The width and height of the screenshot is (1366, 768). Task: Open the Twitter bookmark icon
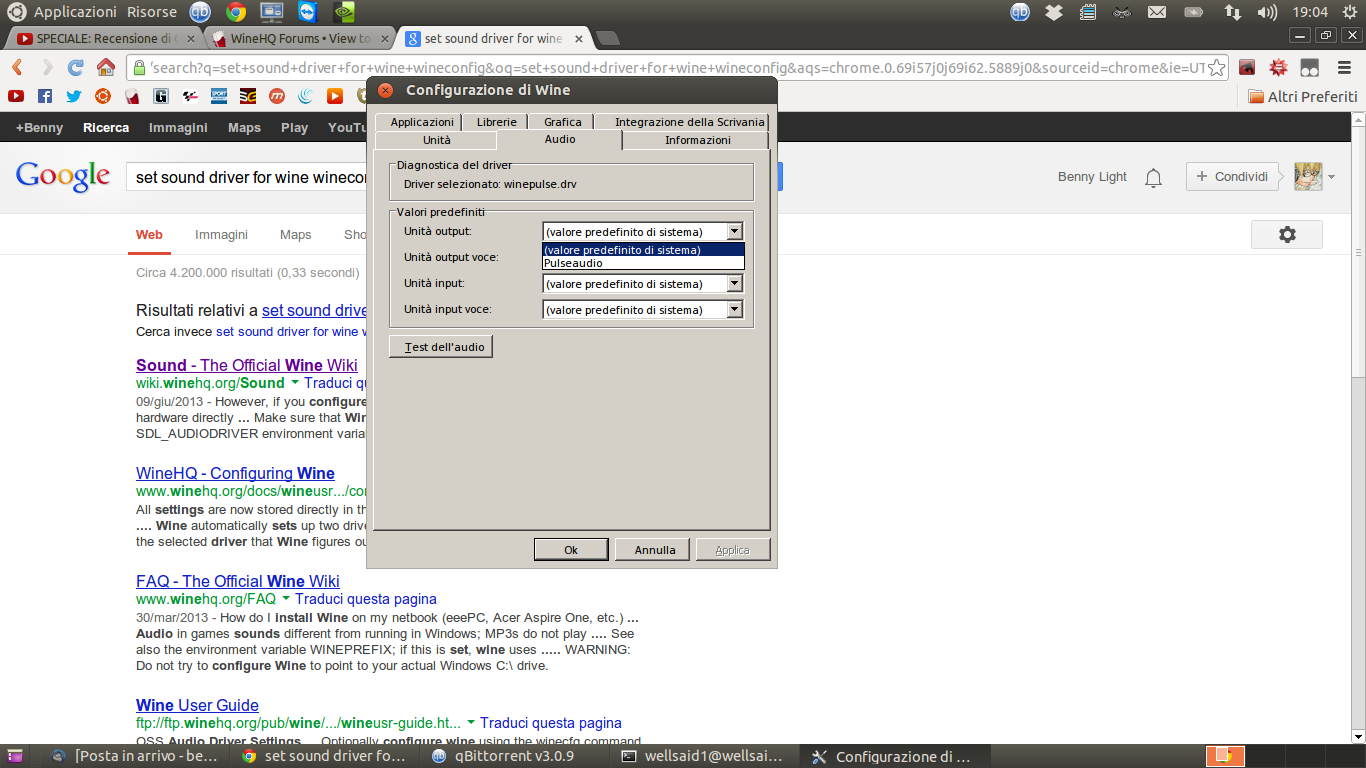coord(73,96)
